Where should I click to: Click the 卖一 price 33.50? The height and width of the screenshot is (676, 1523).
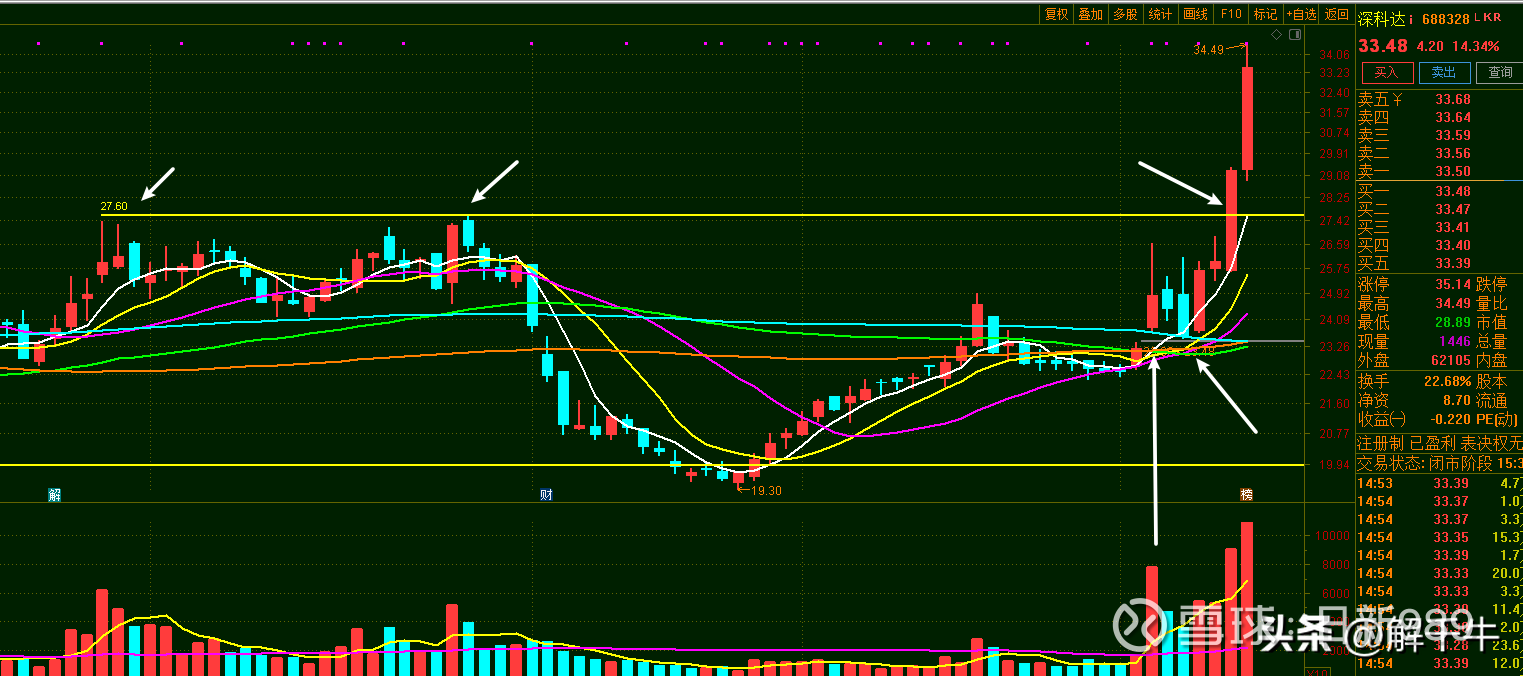(1453, 172)
